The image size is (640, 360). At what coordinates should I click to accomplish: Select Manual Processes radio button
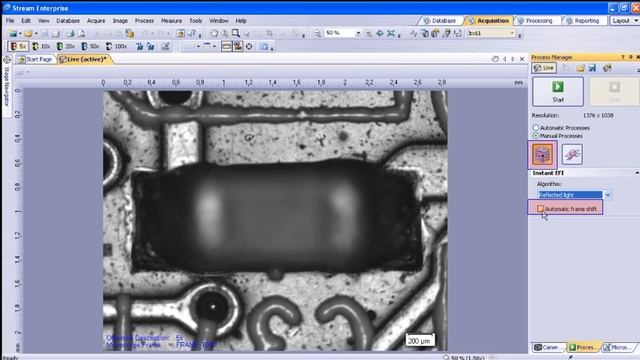(536, 136)
